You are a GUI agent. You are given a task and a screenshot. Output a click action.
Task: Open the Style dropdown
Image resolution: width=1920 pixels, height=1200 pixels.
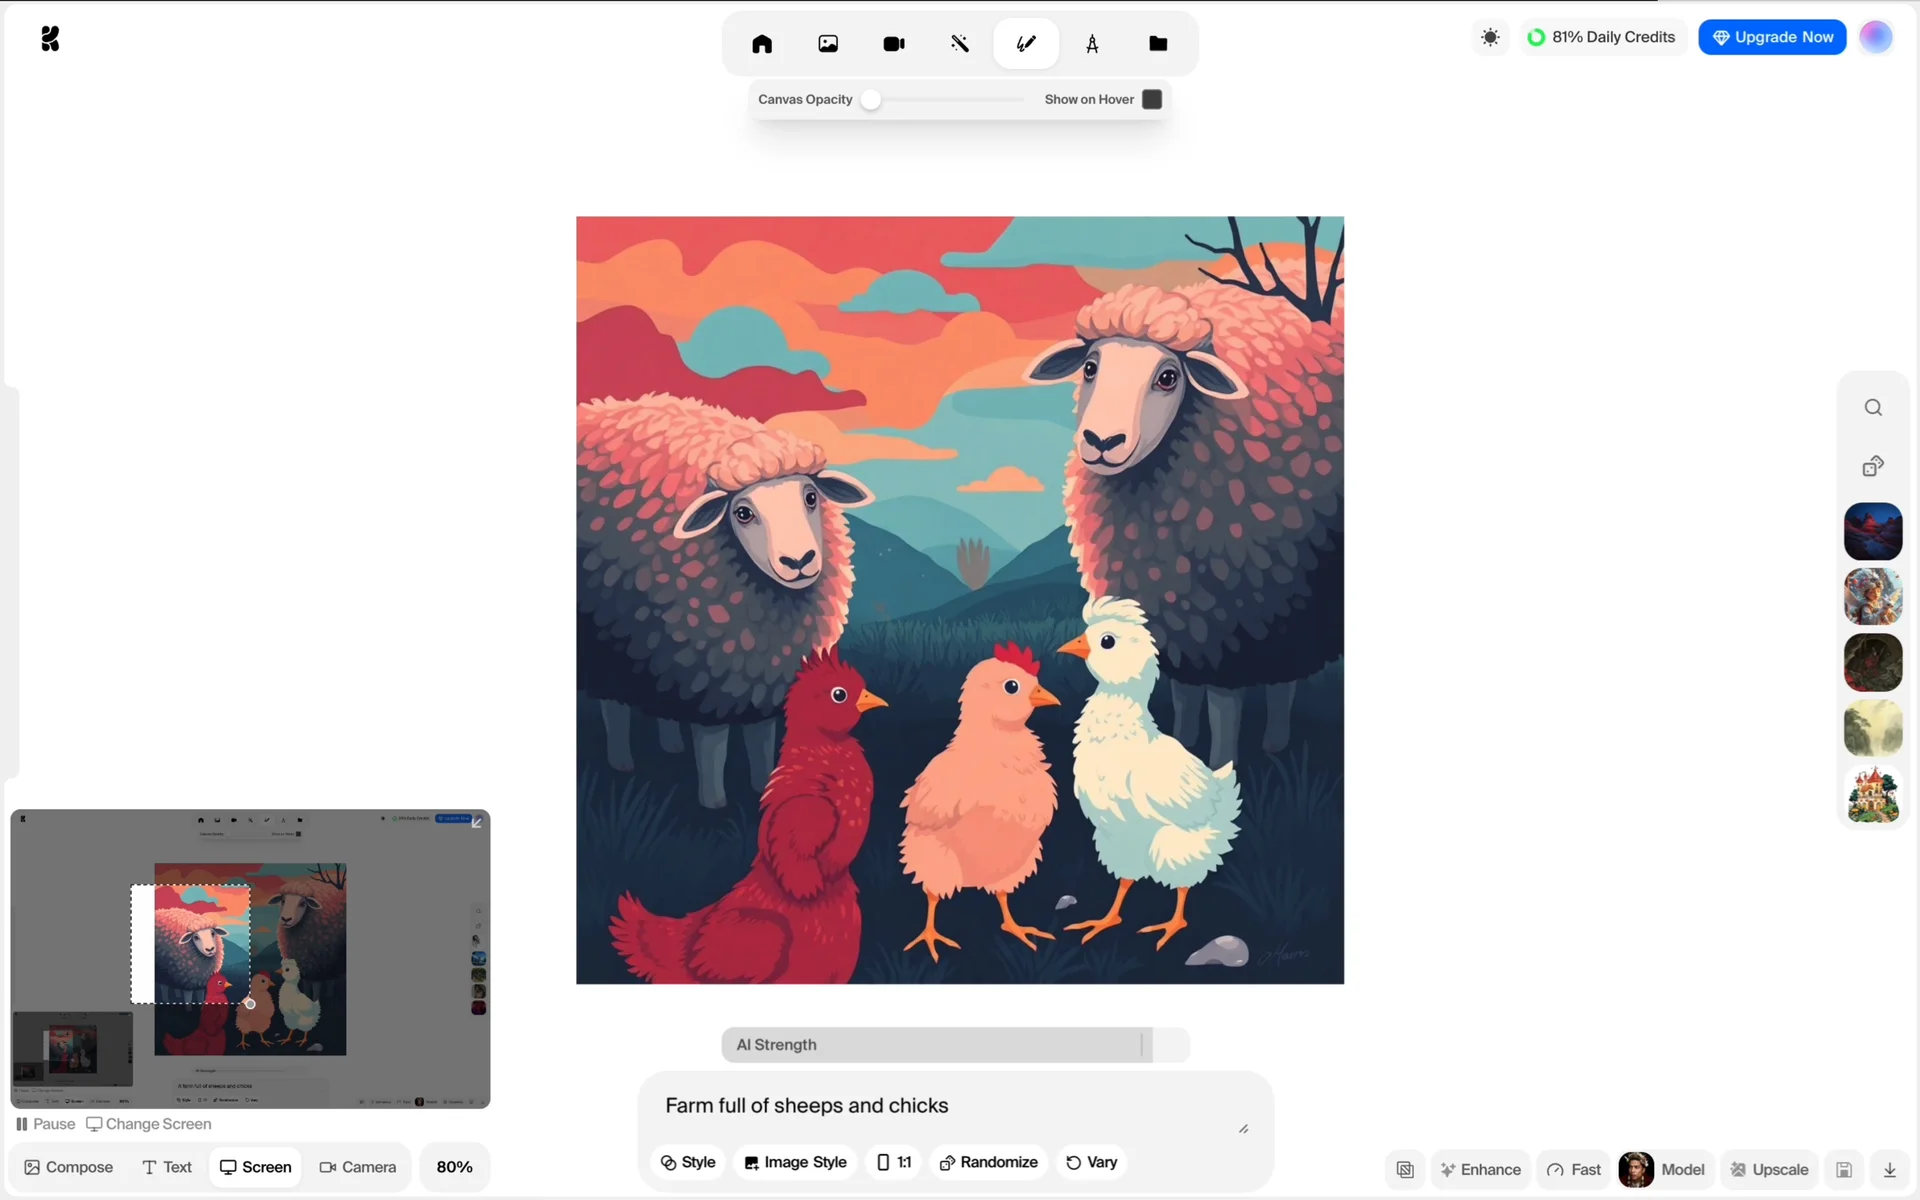(688, 1162)
